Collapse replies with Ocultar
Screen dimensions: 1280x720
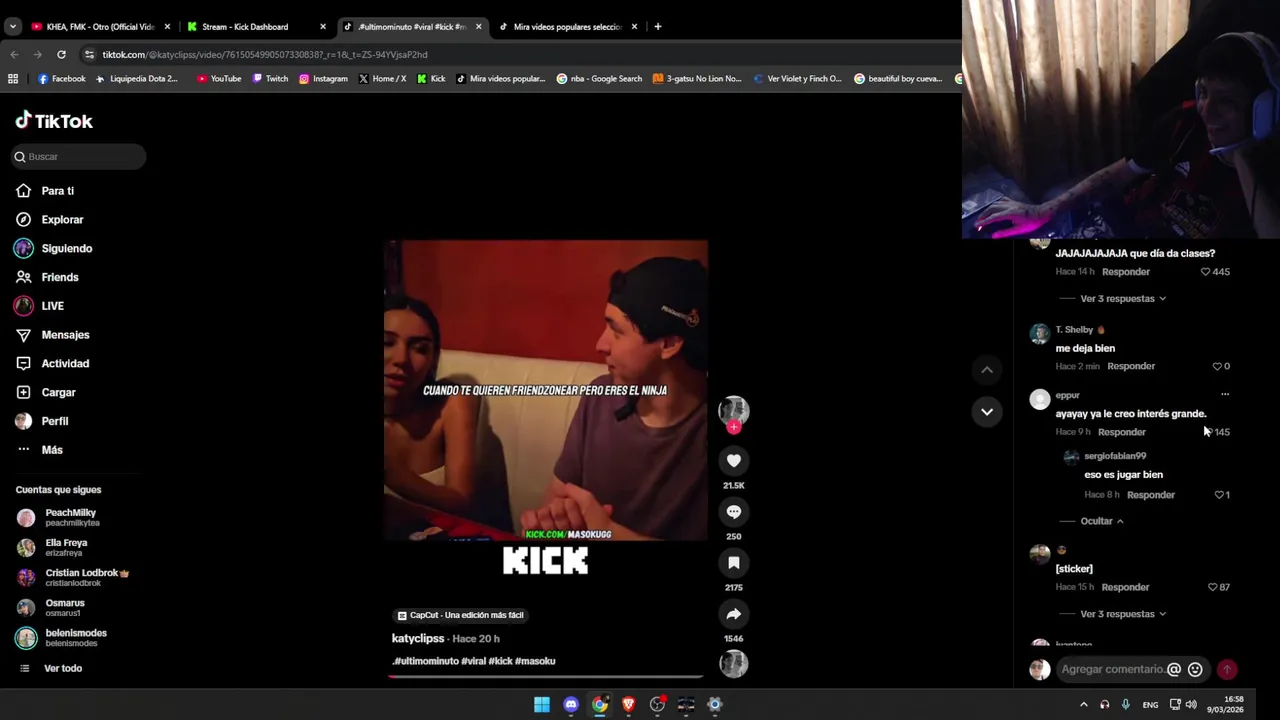click(1102, 521)
